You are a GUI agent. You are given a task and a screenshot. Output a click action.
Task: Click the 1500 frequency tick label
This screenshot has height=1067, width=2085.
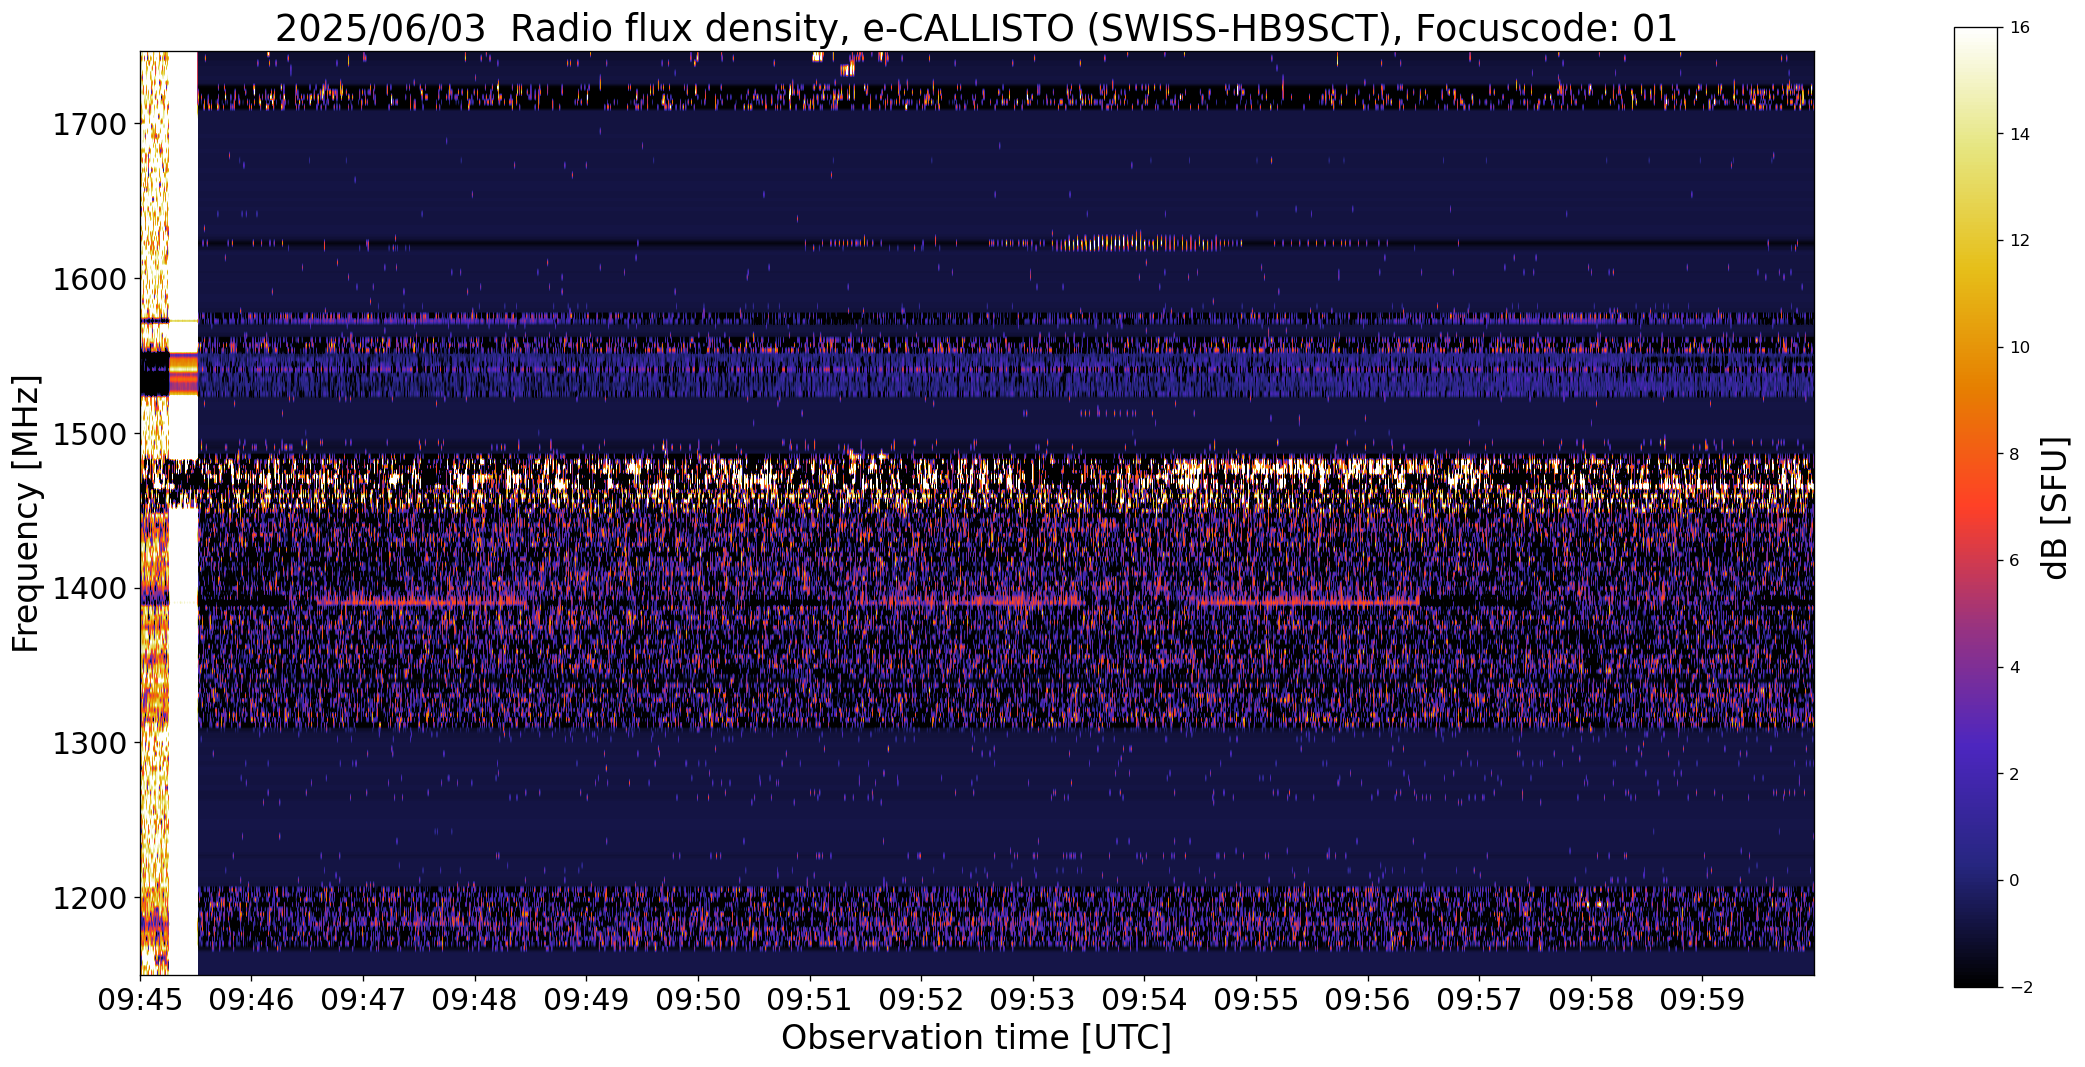[x=89, y=434]
